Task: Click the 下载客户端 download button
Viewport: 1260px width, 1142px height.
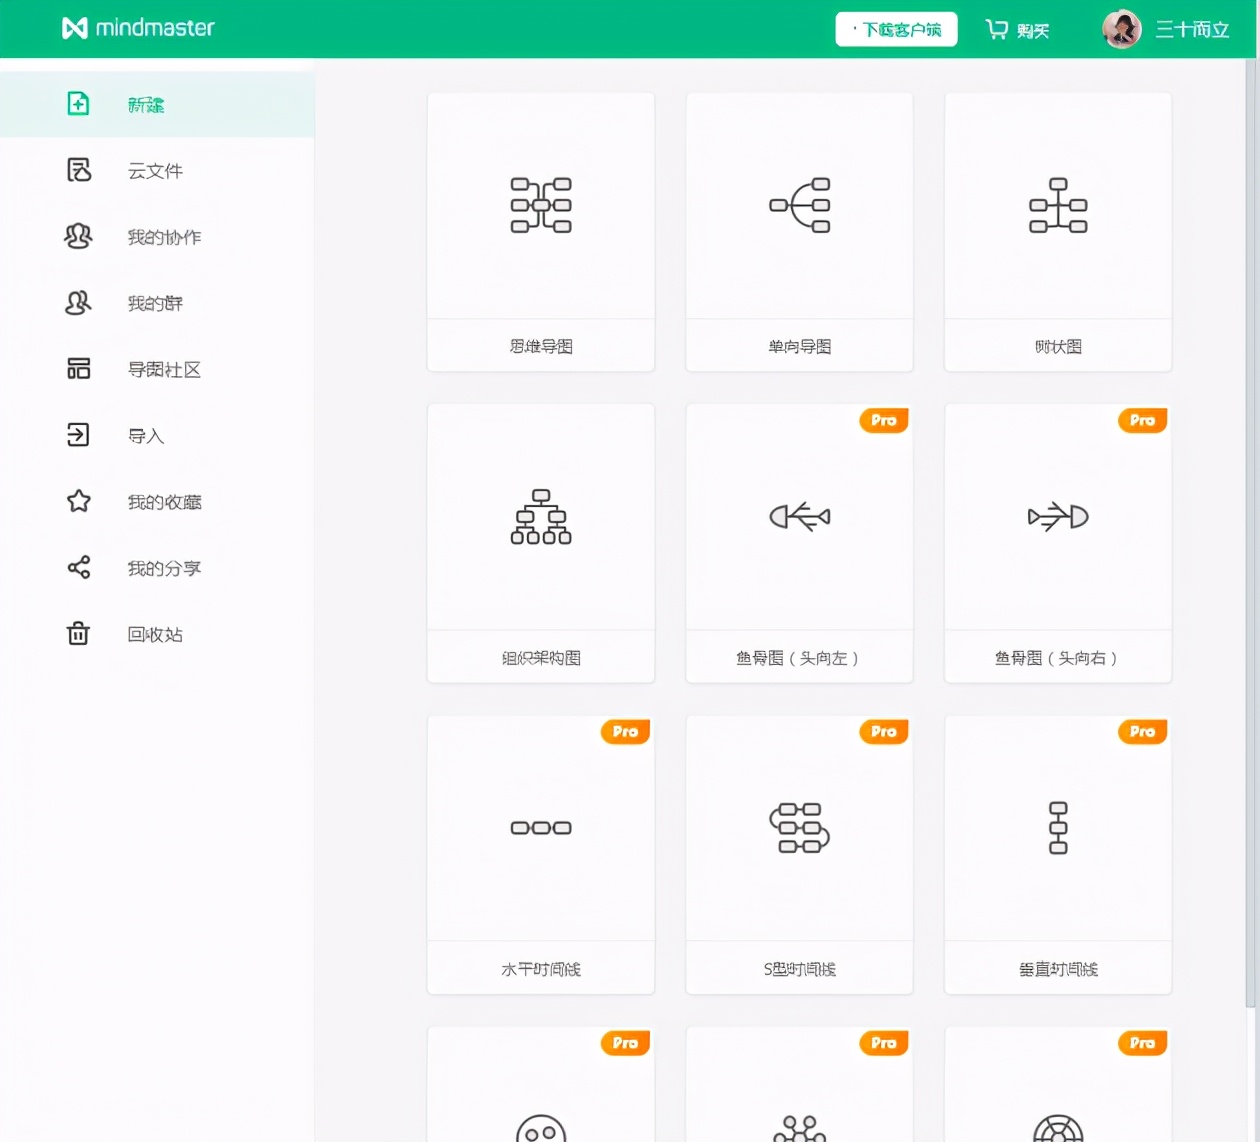Action: 895,29
